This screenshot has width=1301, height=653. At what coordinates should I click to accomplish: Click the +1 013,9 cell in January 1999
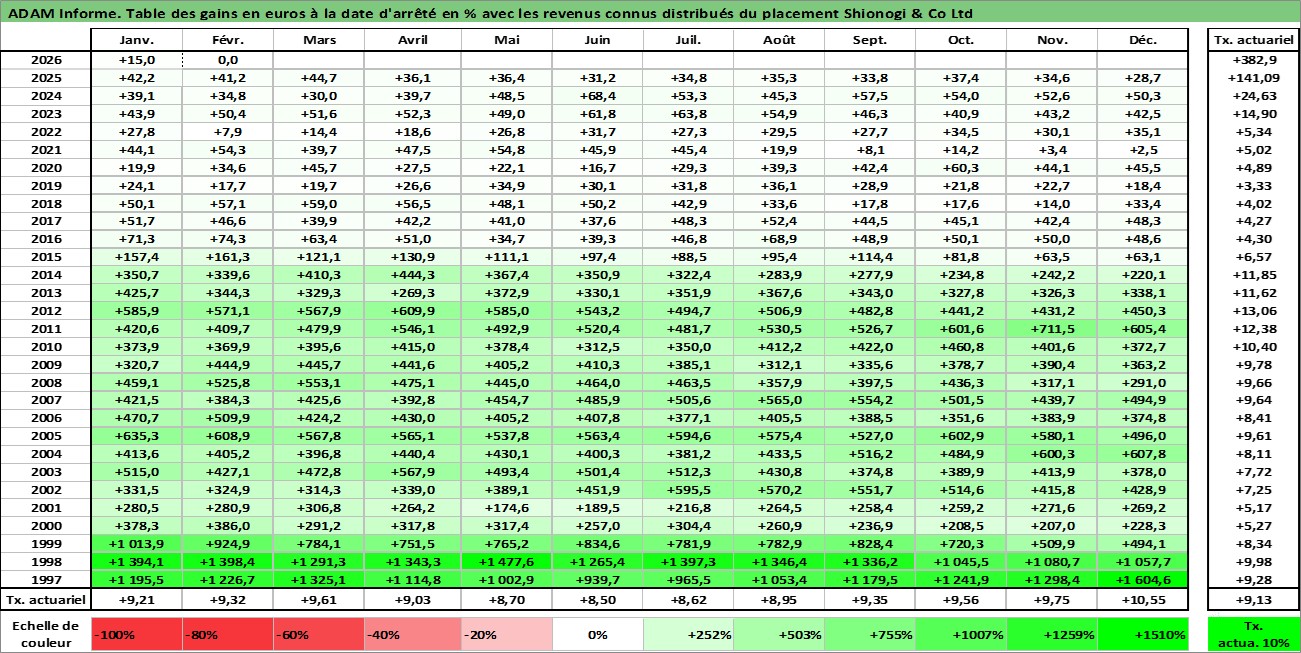click(137, 544)
